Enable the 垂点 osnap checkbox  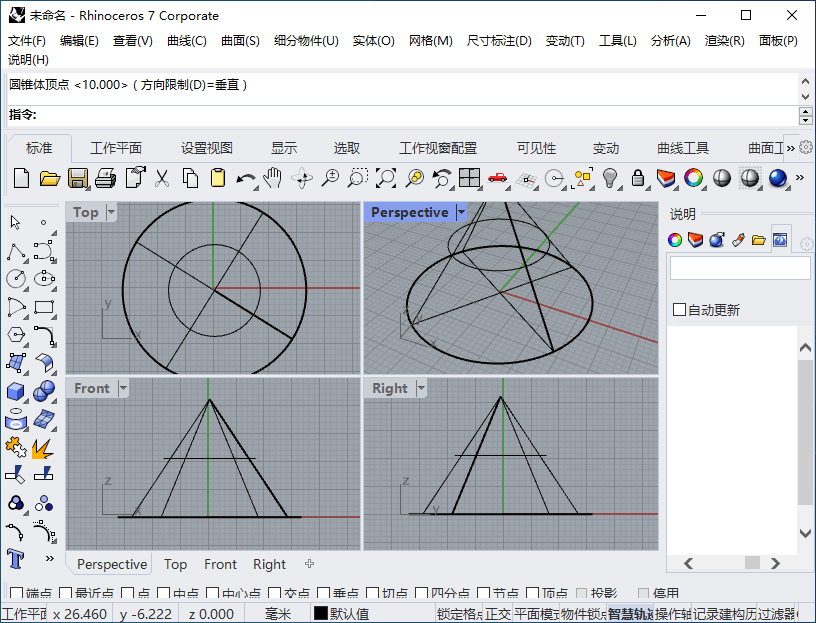[323, 594]
